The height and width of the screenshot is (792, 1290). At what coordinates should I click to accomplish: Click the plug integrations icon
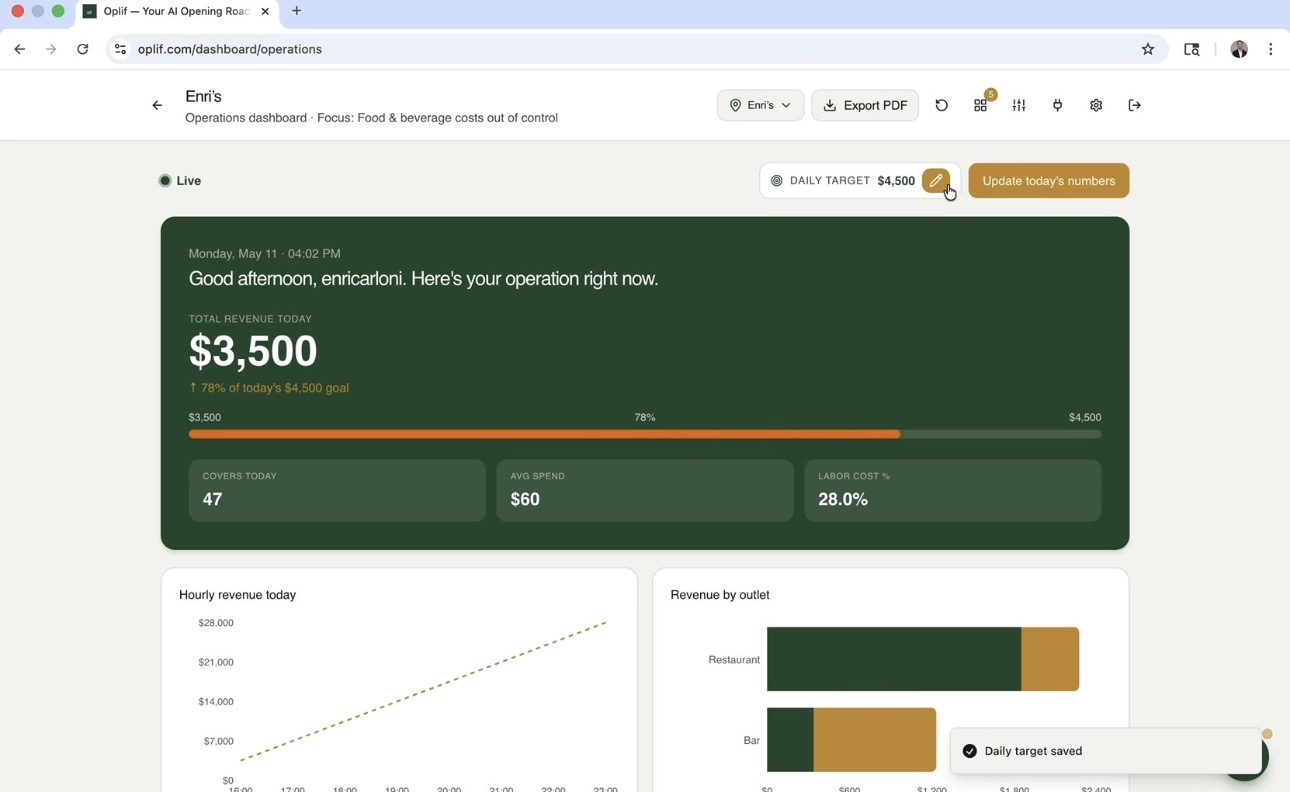(x=1057, y=105)
